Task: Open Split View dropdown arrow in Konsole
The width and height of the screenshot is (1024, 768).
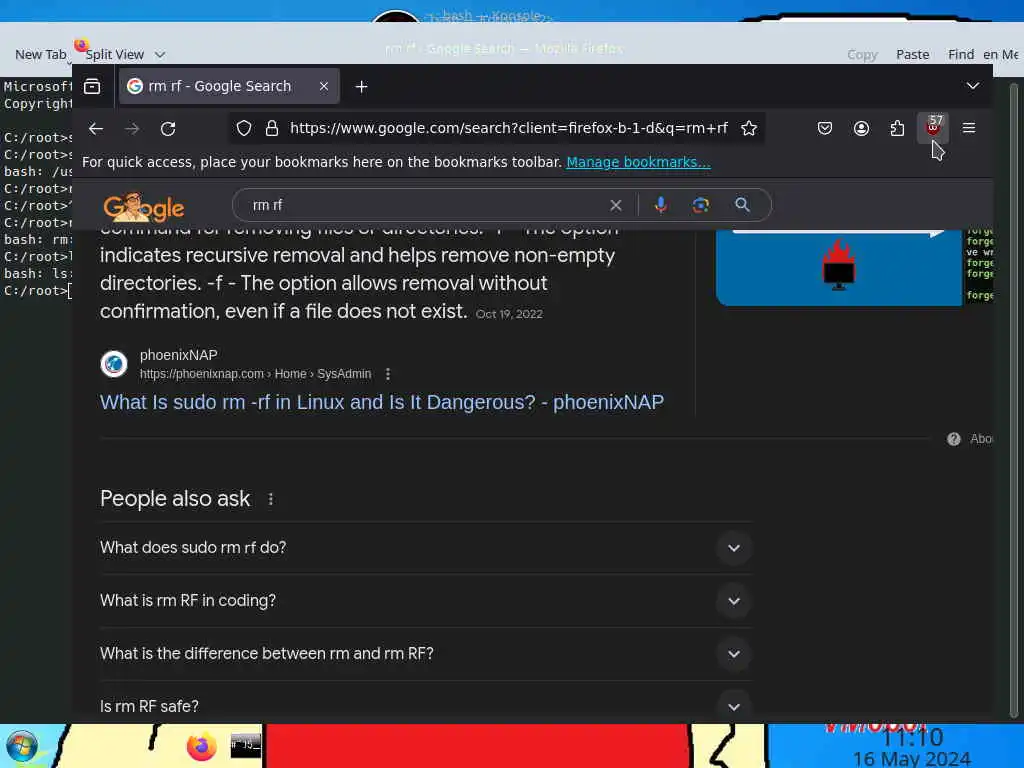Action: point(160,55)
